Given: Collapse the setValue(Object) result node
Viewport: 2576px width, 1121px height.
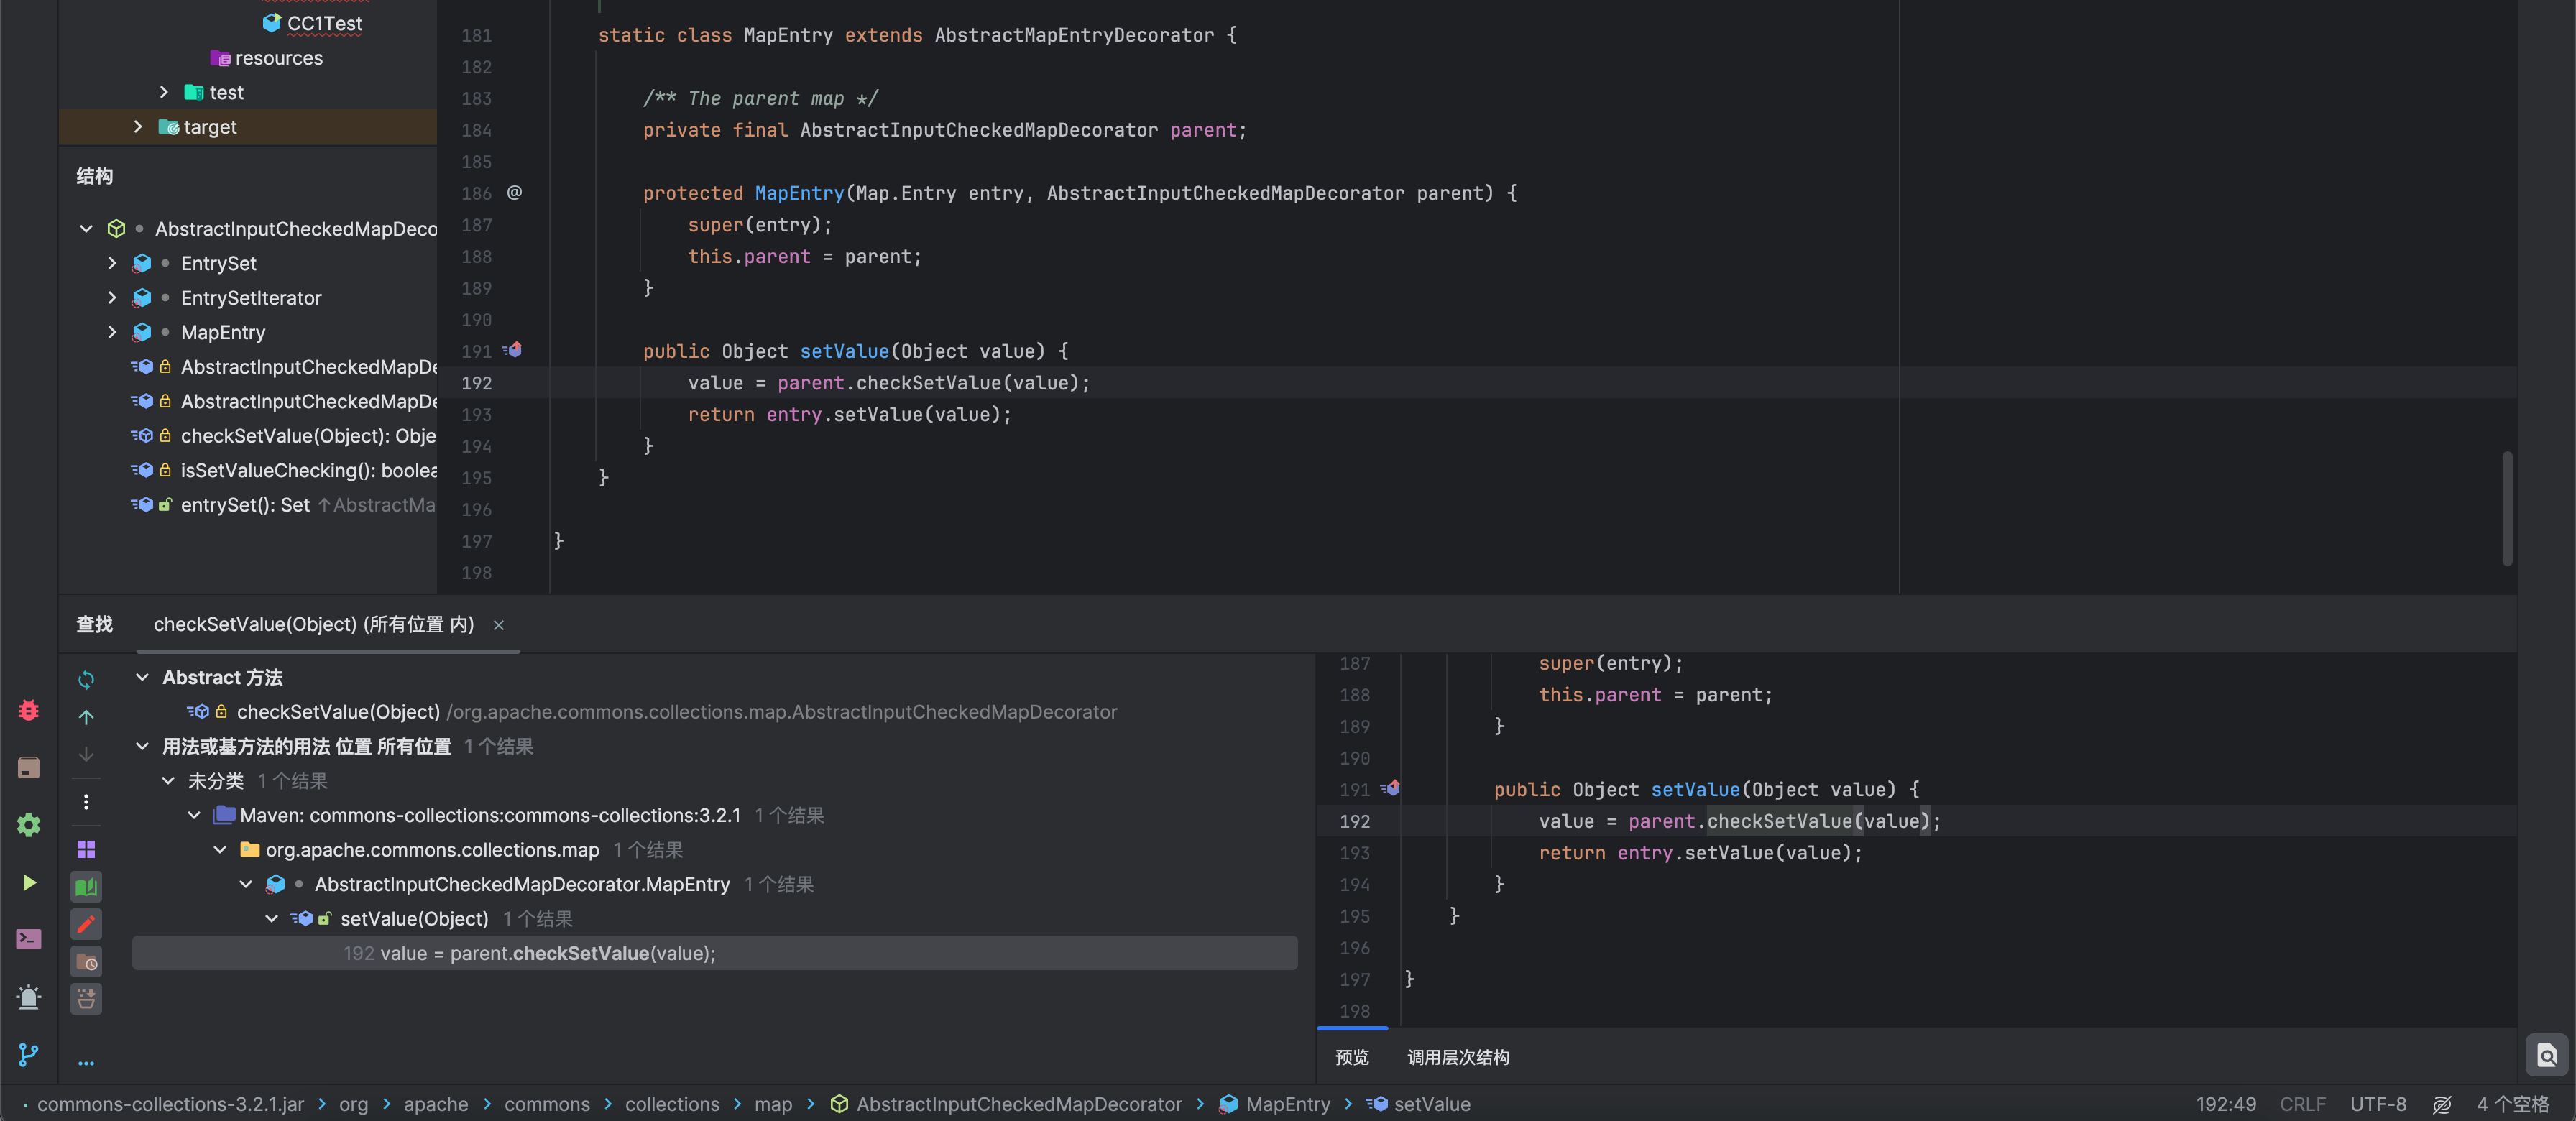Looking at the screenshot, I should tap(271, 918).
